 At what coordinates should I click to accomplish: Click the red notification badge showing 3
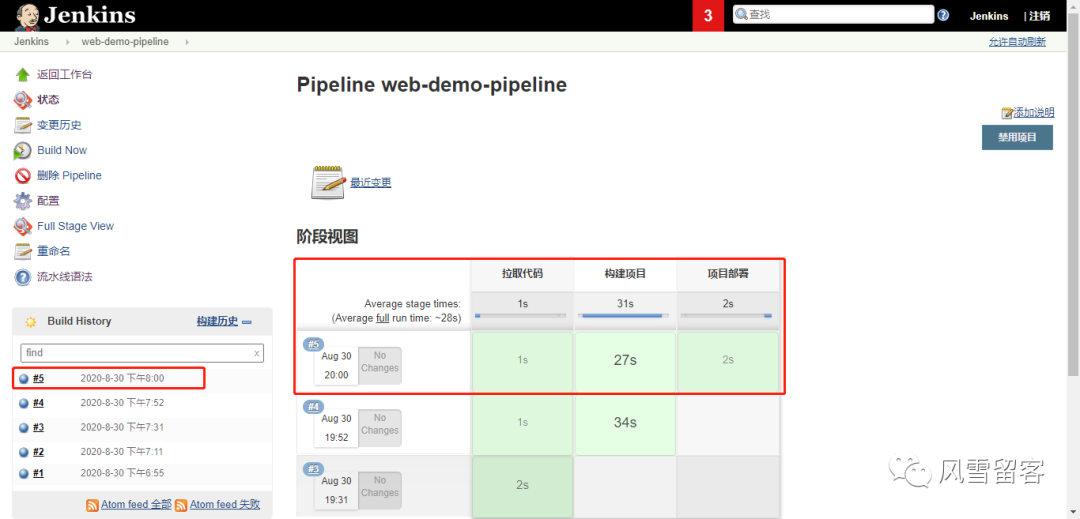click(x=708, y=16)
